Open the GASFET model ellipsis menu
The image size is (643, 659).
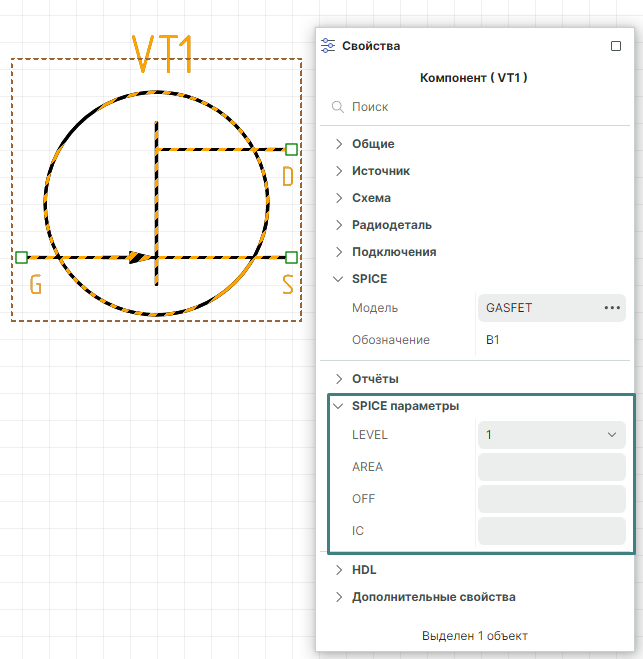click(x=612, y=308)
